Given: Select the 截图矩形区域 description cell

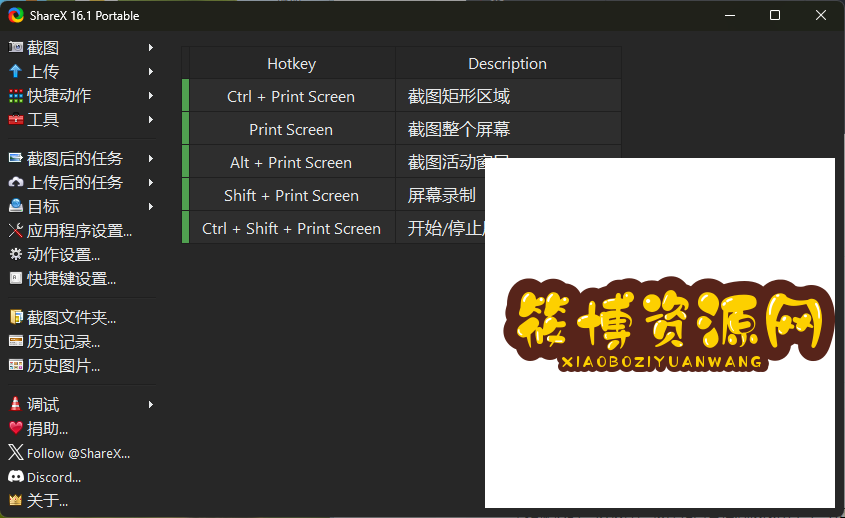Looking at the screenshot, I should point(508,96).
